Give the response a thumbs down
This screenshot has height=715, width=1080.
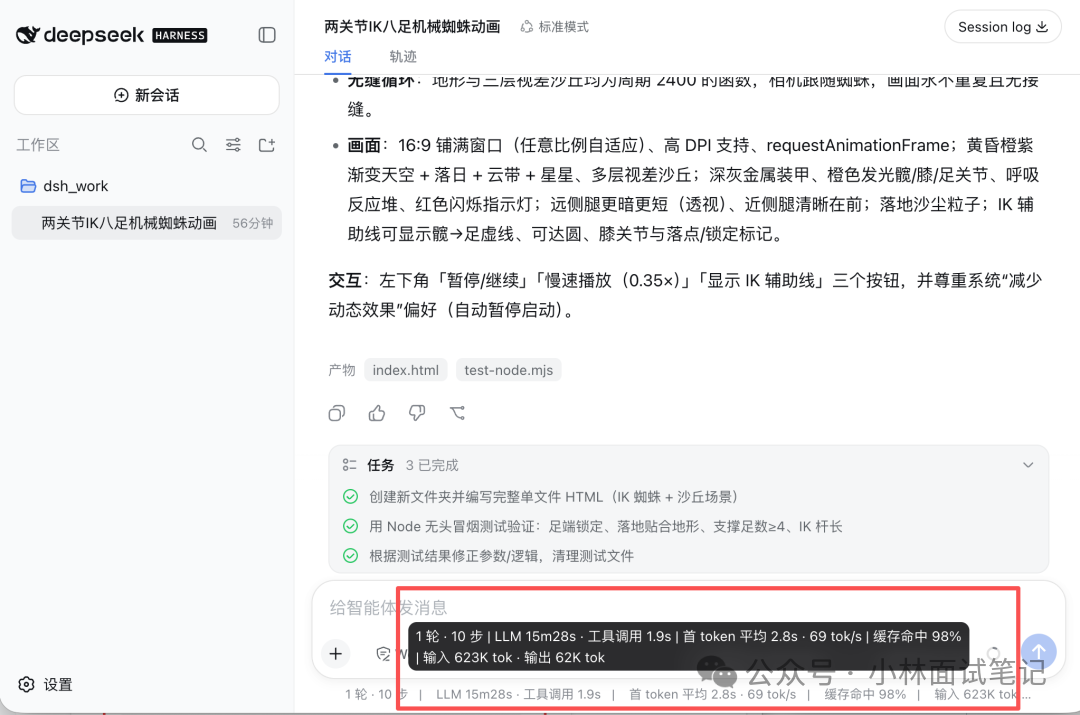(417, 413)
